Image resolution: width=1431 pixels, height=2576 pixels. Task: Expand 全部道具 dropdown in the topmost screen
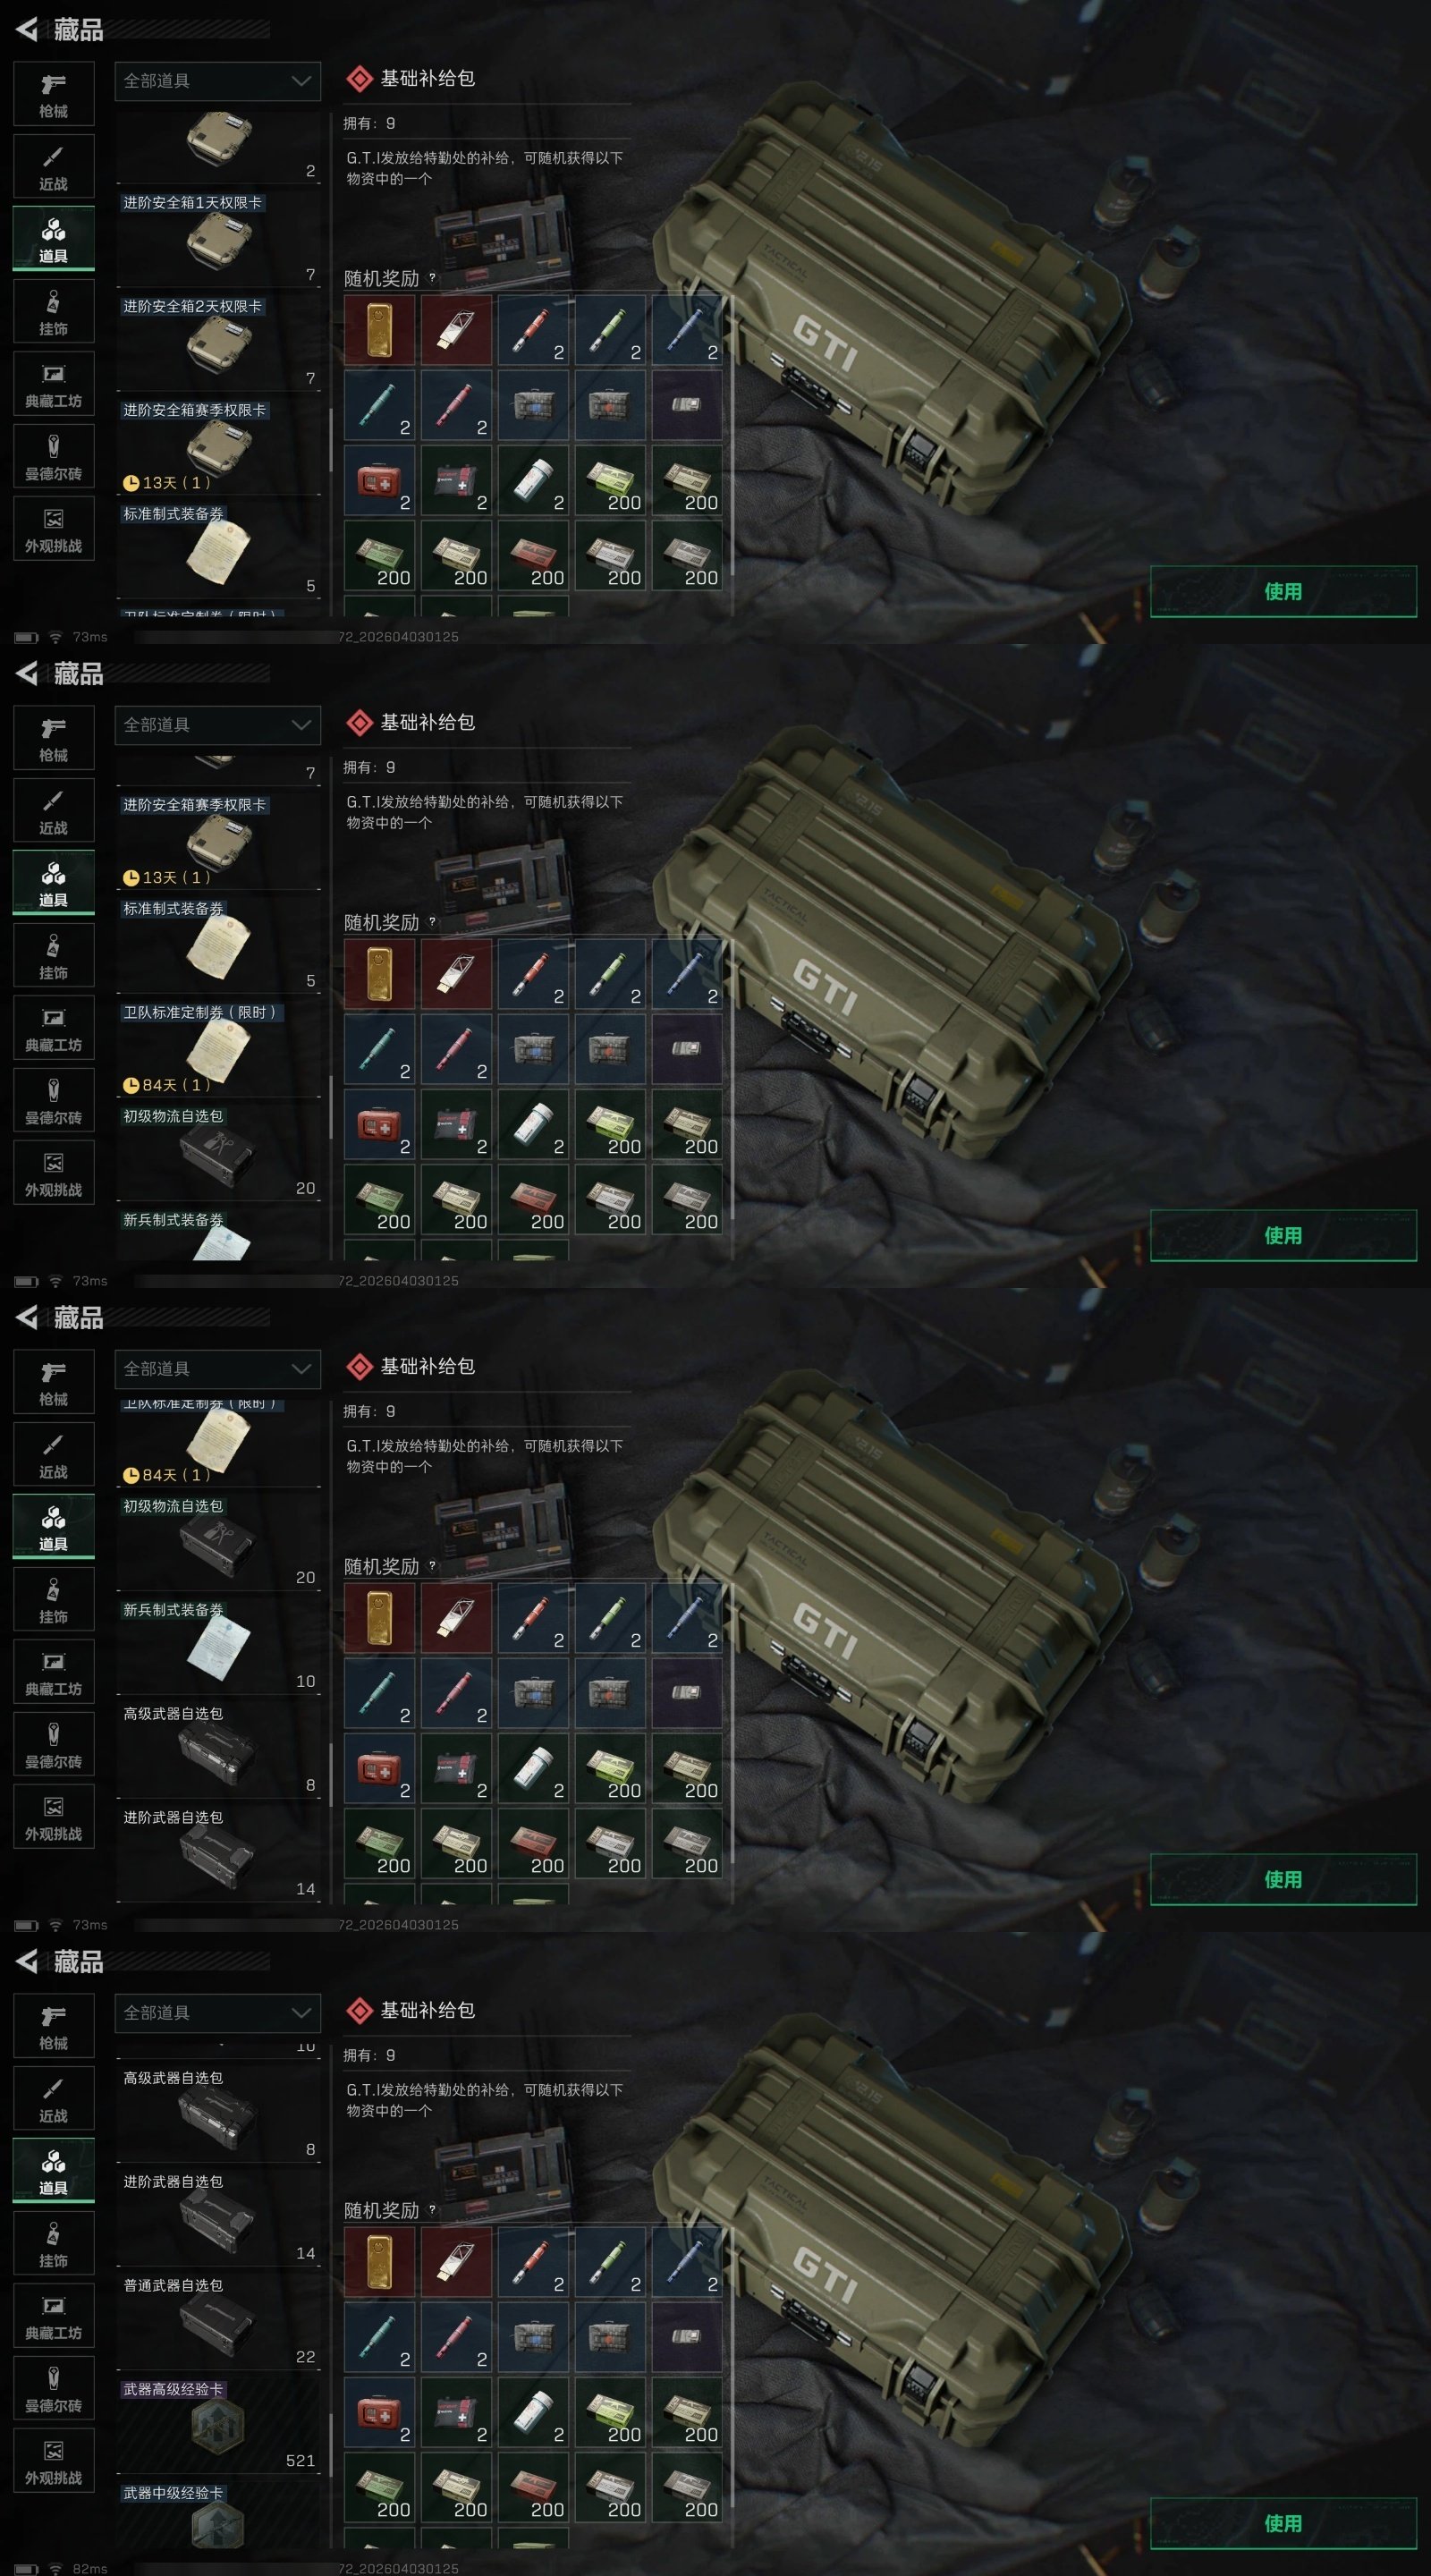218,81
